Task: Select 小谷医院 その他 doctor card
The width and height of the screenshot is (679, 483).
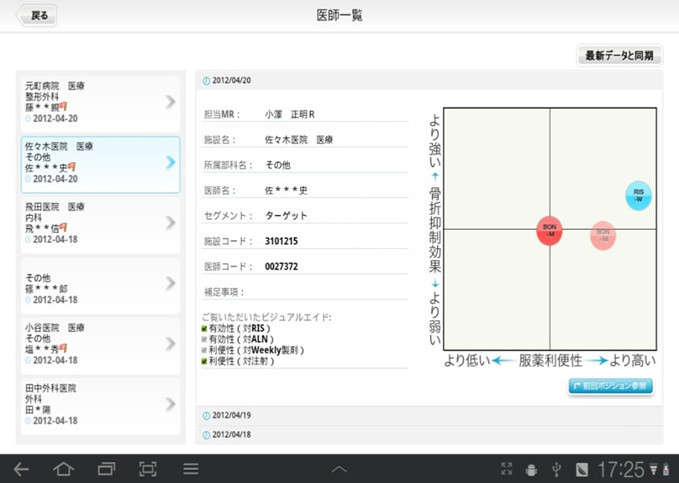Action: (100, 346)
